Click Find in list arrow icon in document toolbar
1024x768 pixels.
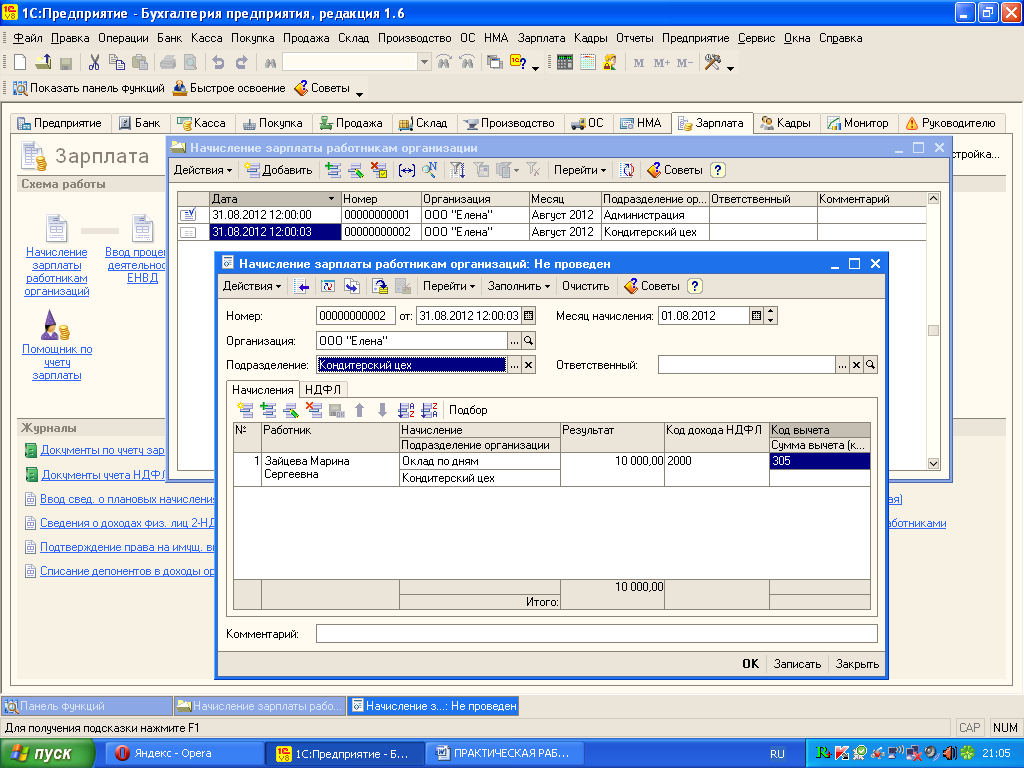[x=301, y=286]
